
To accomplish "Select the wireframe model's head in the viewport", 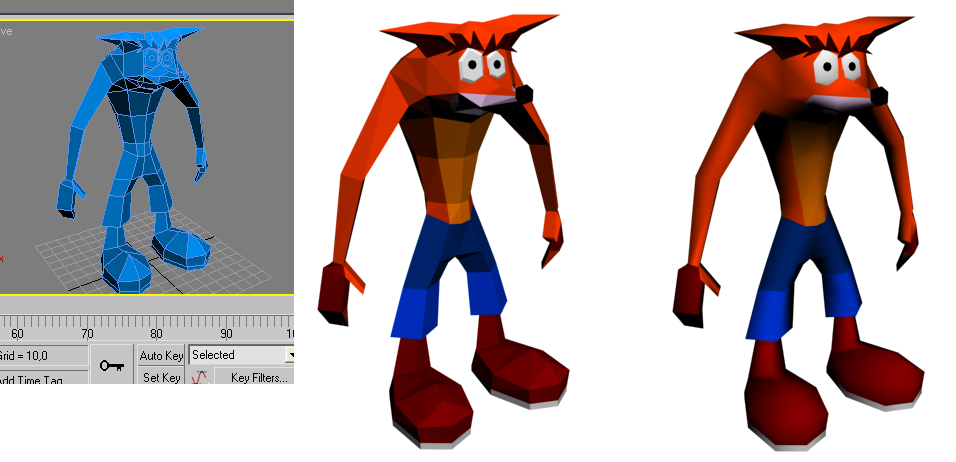I will (157, 62).
